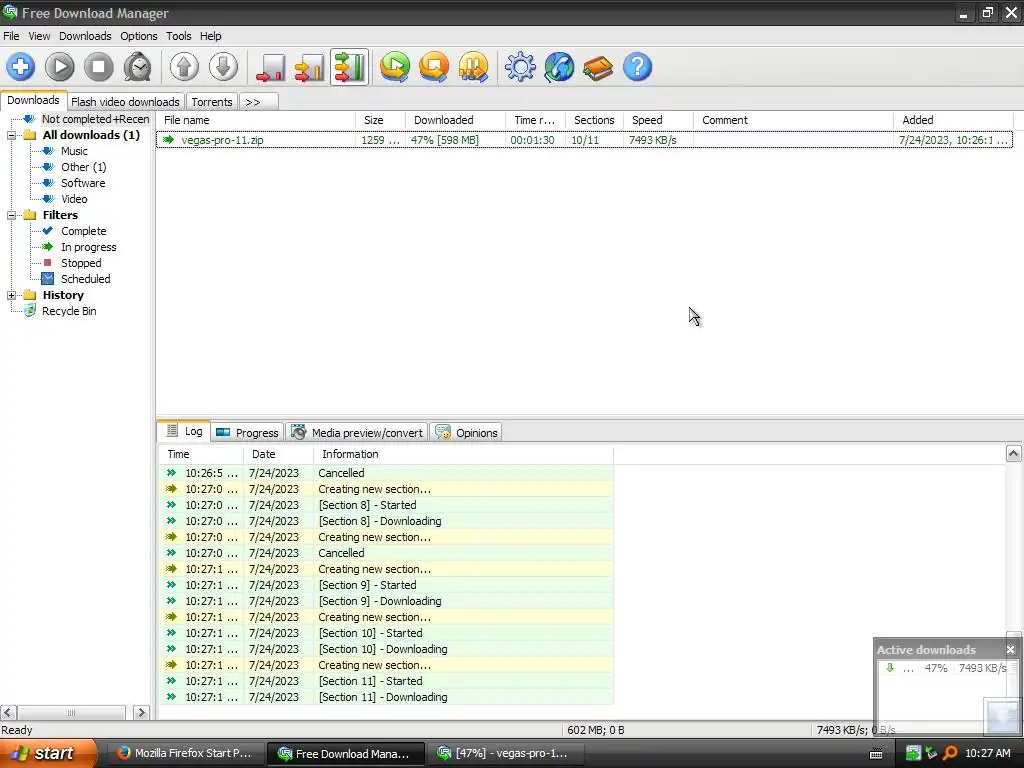The height and width of the screenshot is (768, 1024).
Task: Select Not completed+Recent group
Action: (95, 119)
